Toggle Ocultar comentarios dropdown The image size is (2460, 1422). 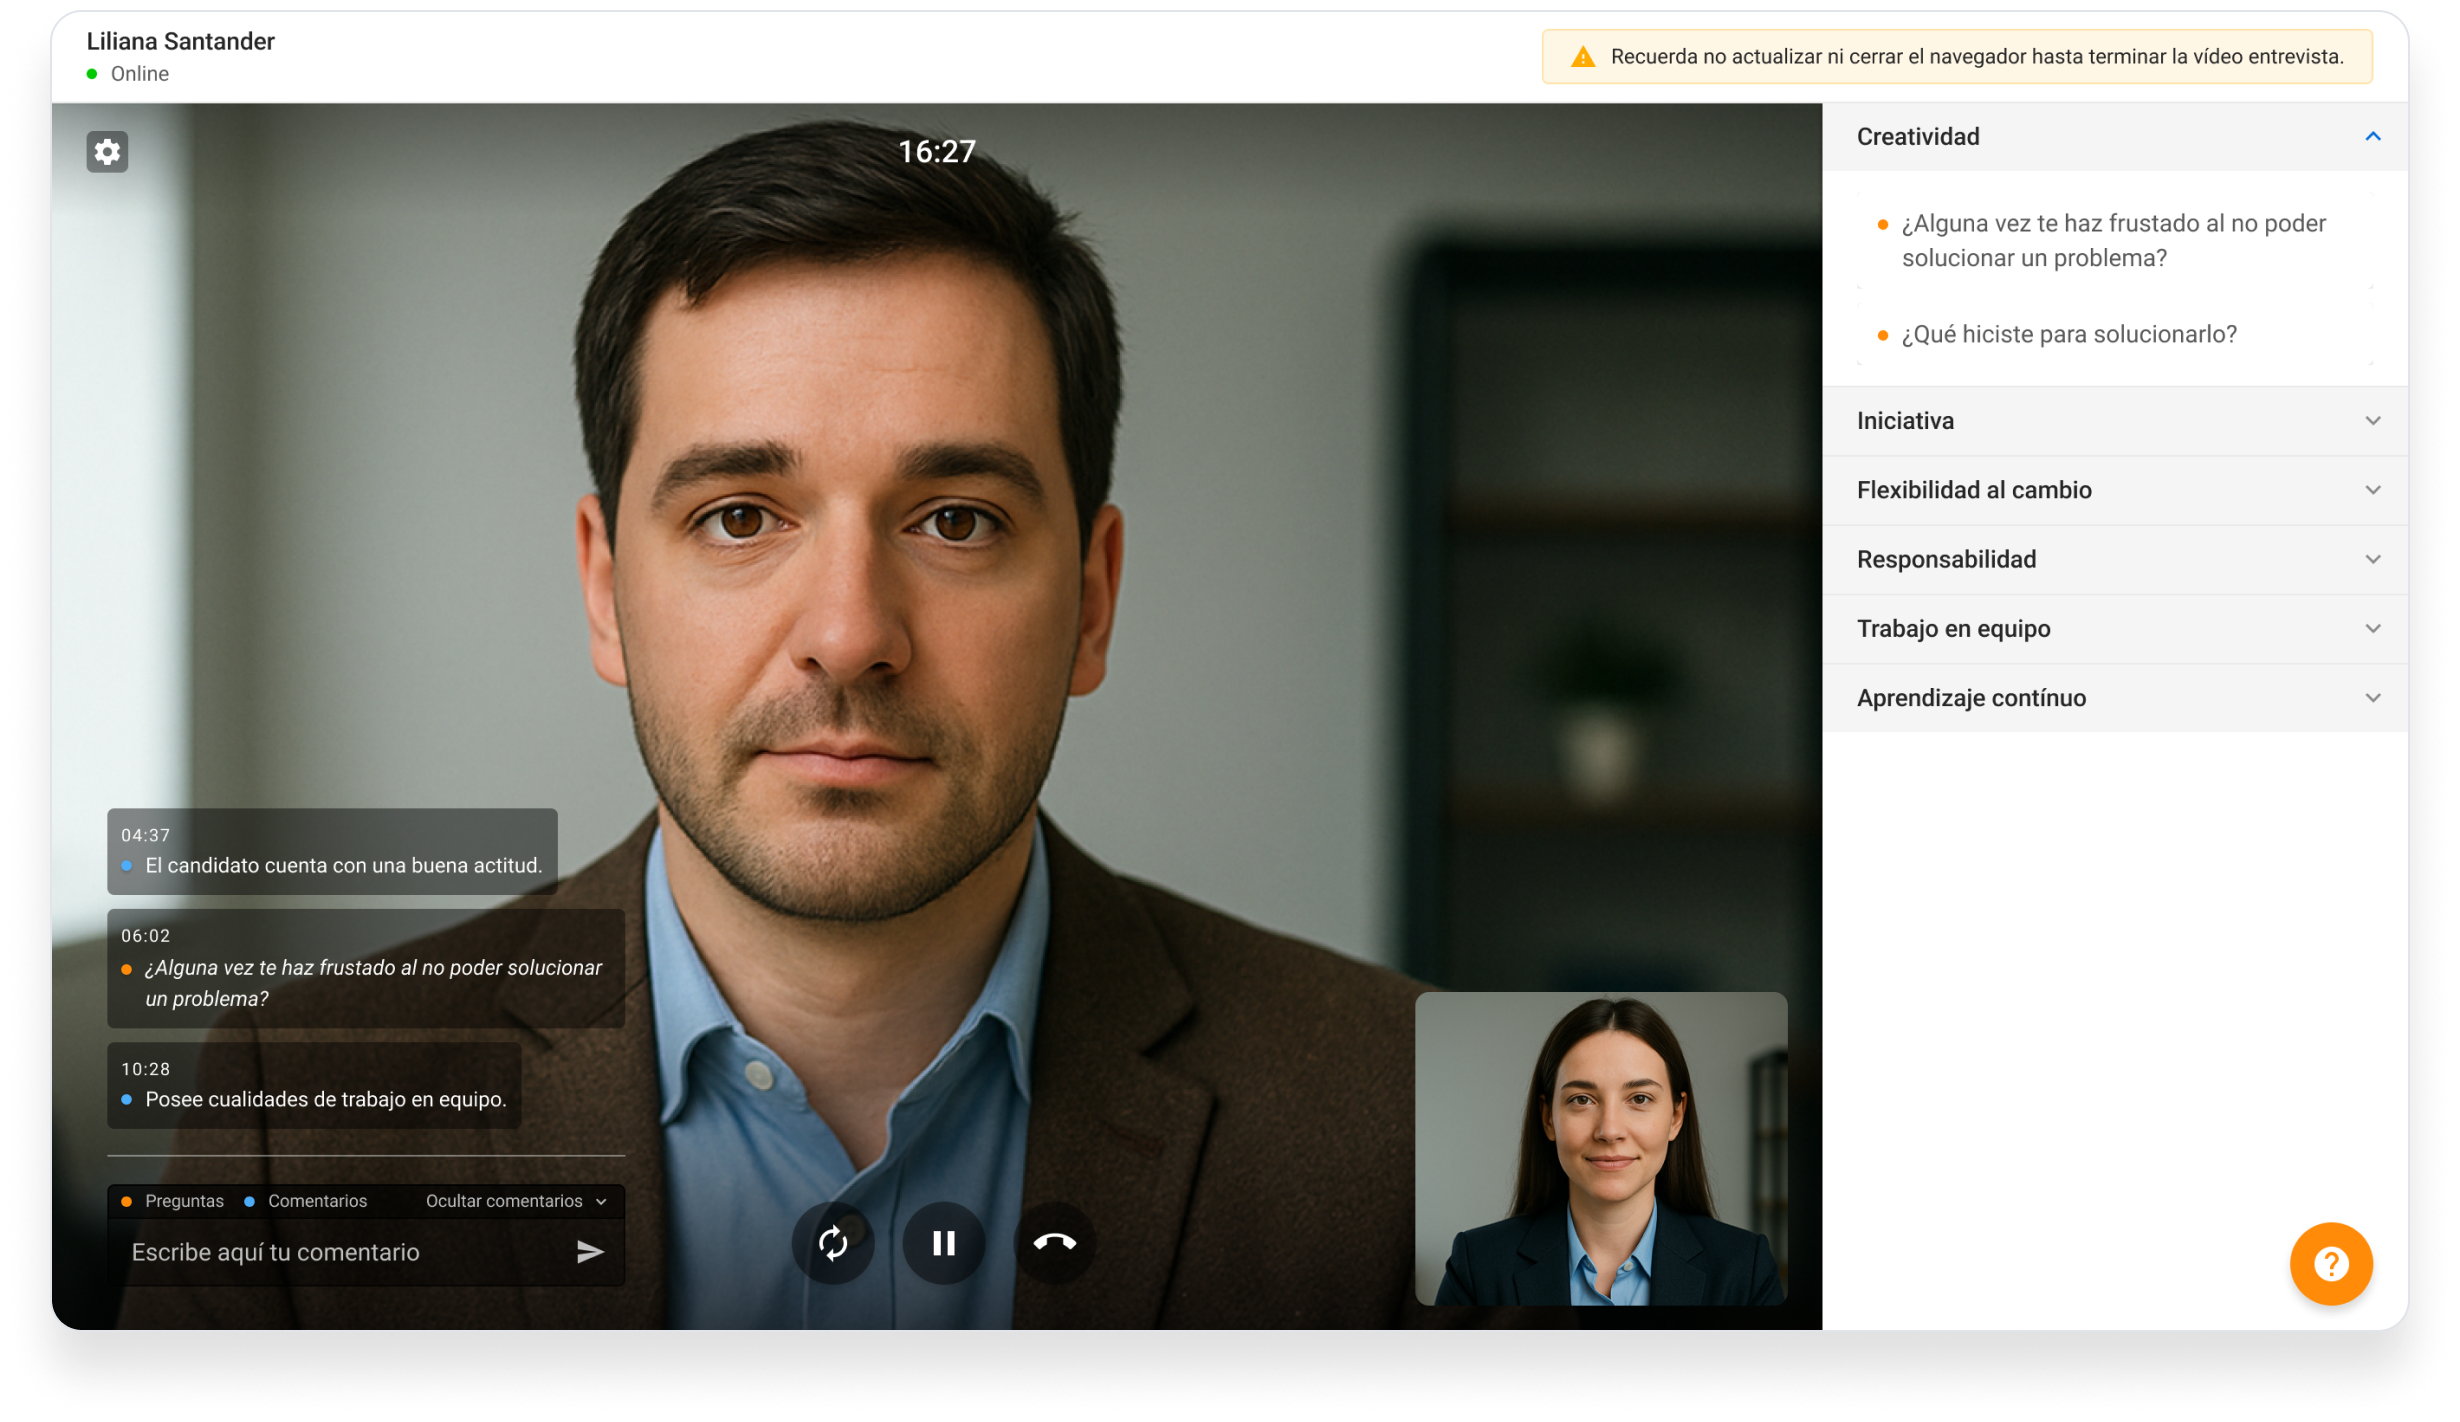click(x=515, y=1201)
